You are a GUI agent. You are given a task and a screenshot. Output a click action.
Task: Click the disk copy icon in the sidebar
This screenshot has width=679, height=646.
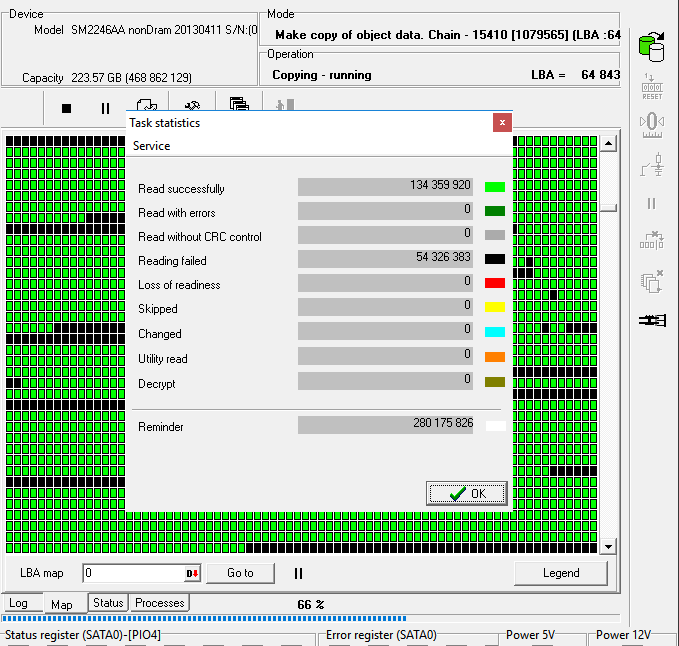coord(651,47)
